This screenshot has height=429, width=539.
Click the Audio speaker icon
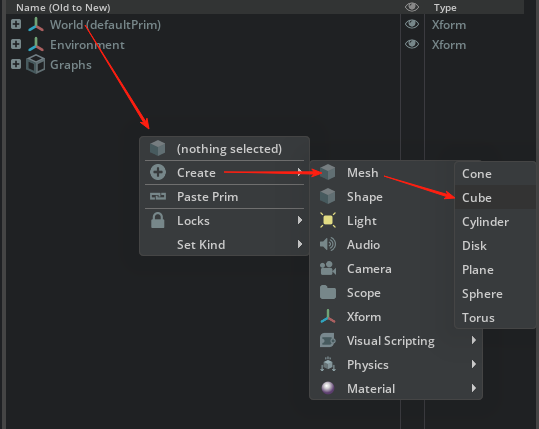[x=328, y=244]
